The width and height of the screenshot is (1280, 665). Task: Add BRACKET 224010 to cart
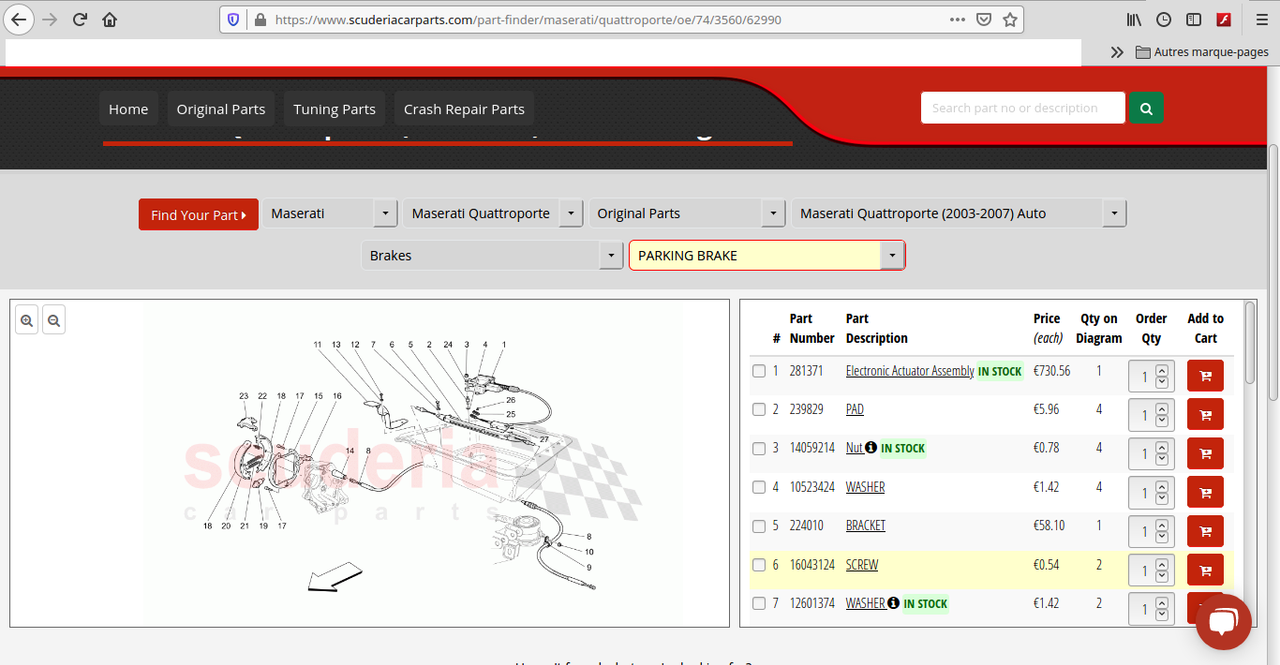pyautogui.click(x=1205, y=532)
